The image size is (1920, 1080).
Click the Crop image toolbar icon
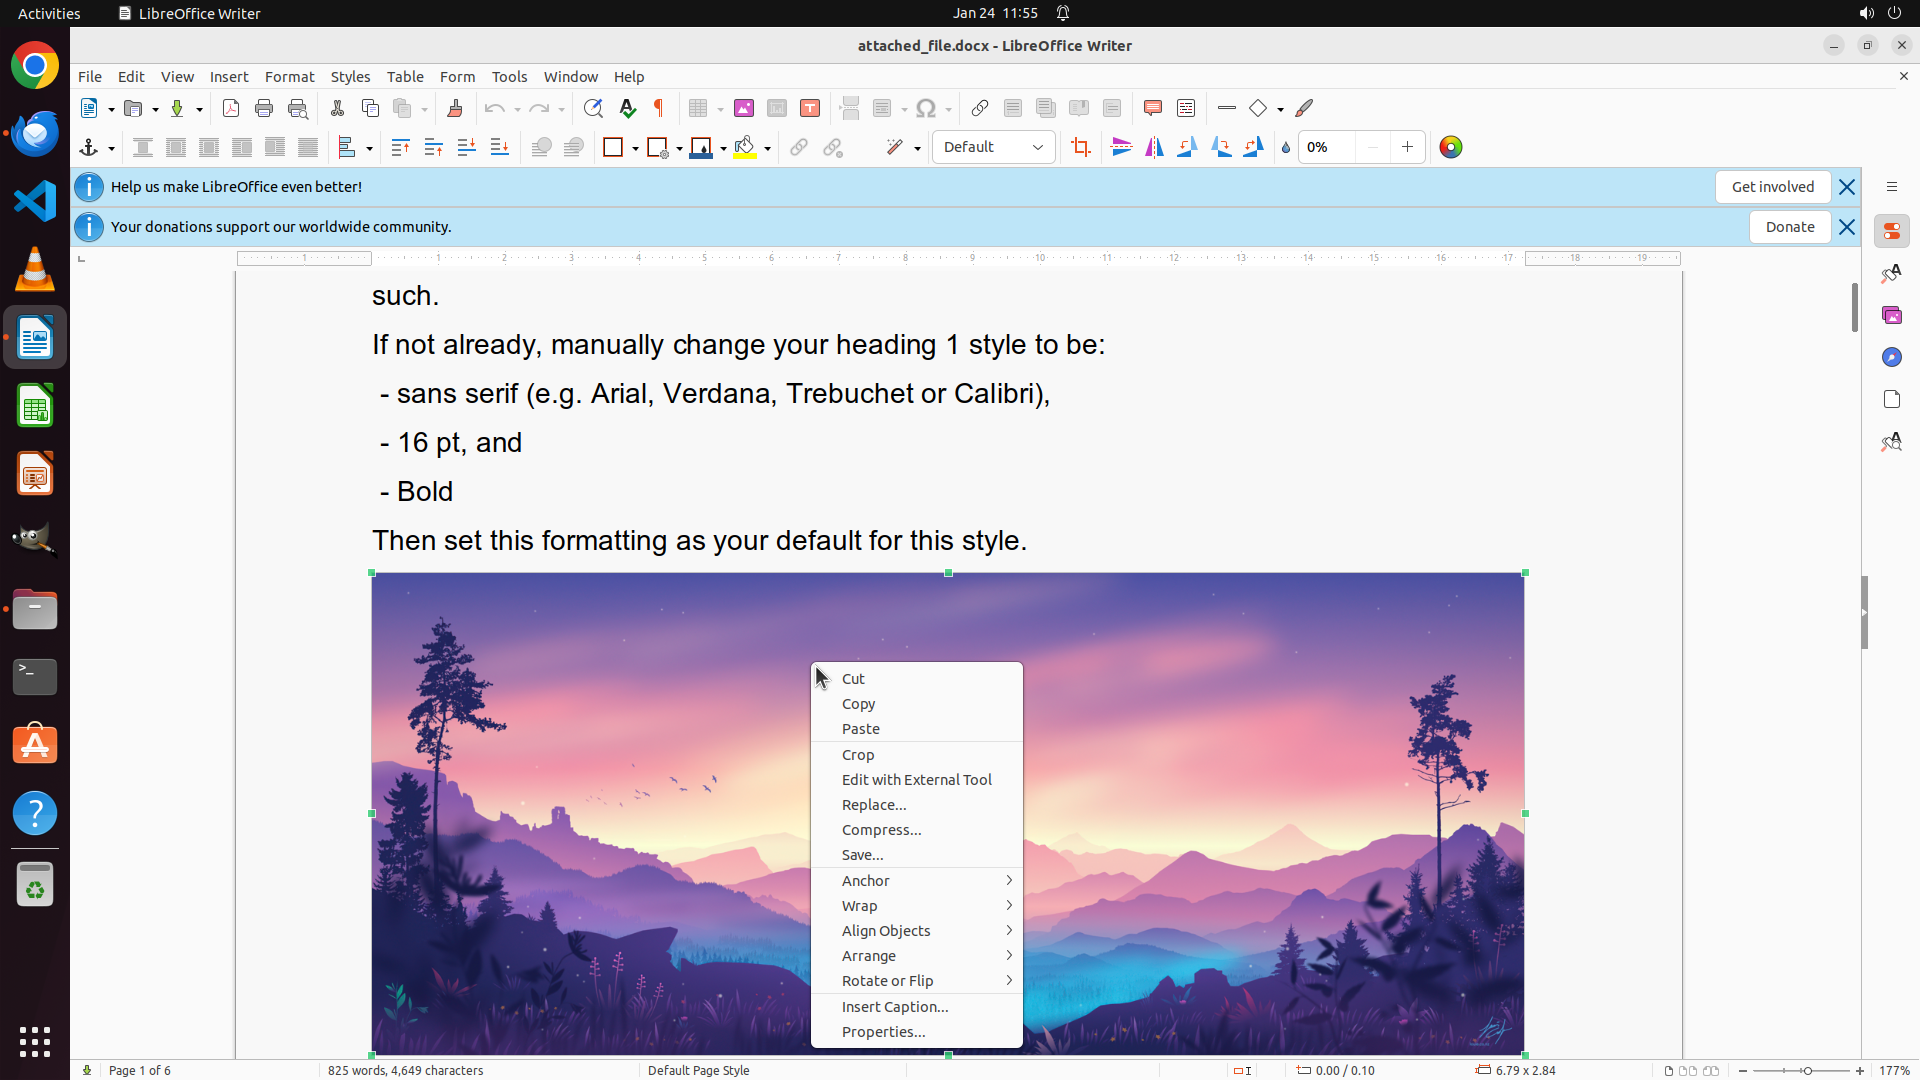(x=1080, y=147)
